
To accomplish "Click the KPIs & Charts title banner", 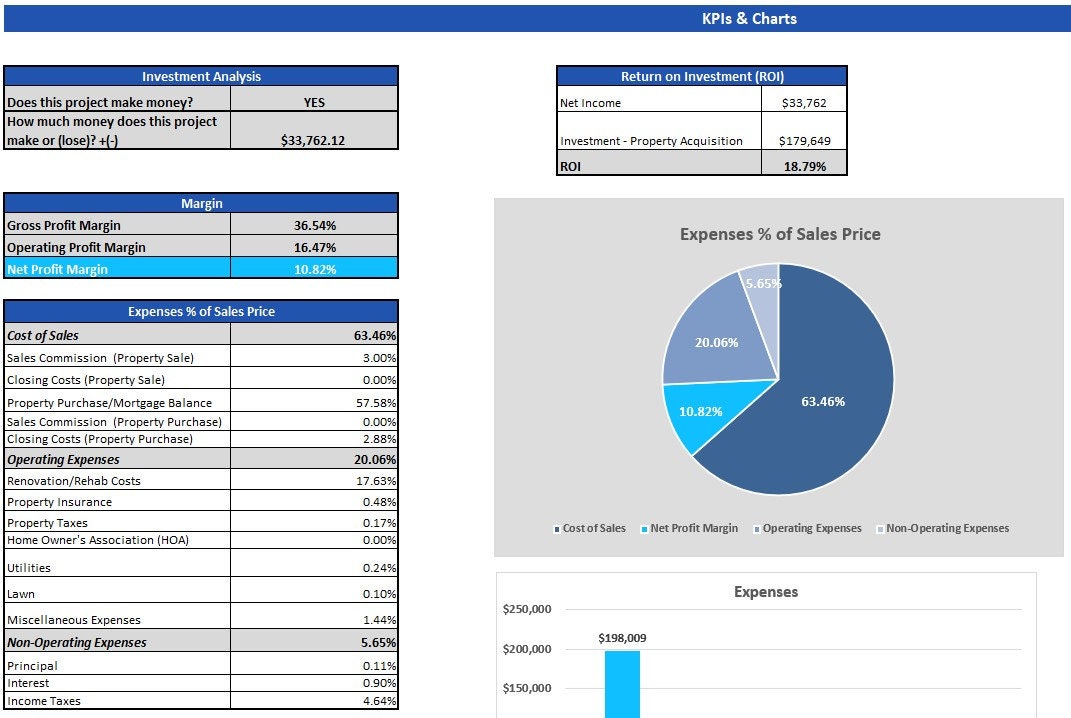I will coord(750,18).
